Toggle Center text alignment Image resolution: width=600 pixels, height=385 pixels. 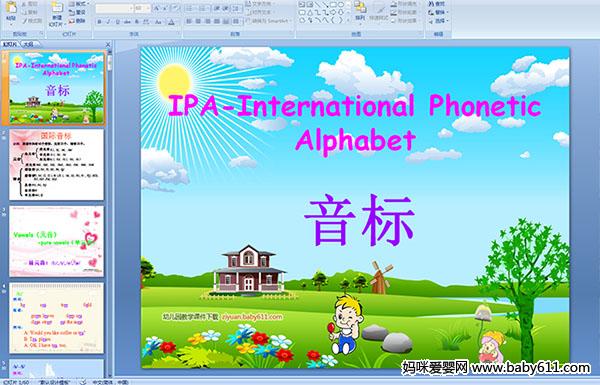[198, 21]
